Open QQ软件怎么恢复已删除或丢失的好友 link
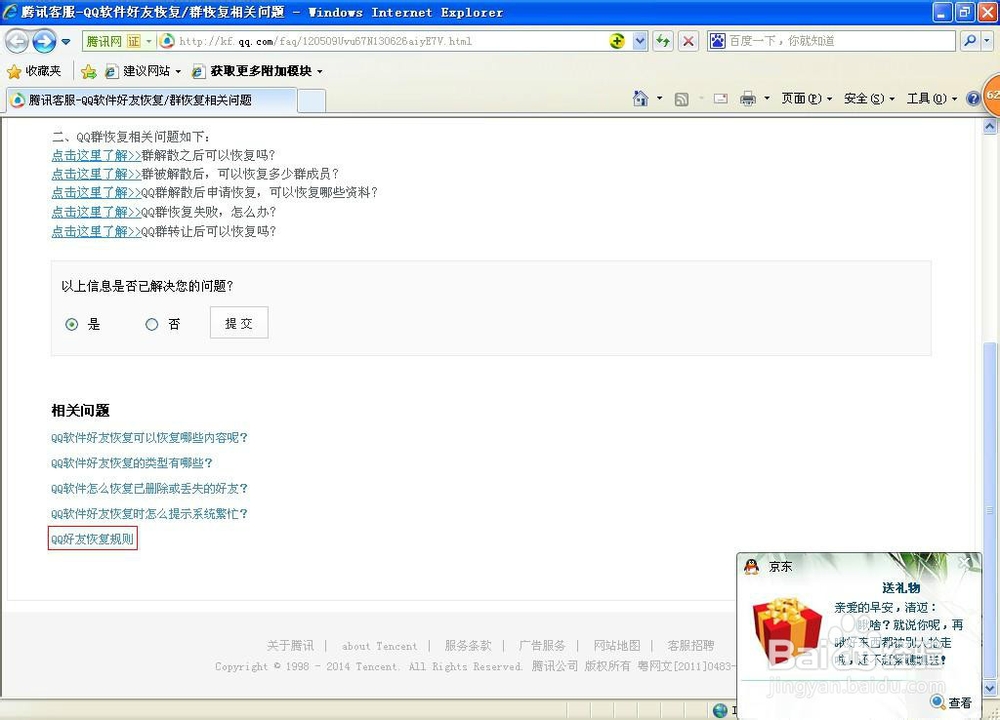The height and width of the screenshot is (720, 1000). 149,489
